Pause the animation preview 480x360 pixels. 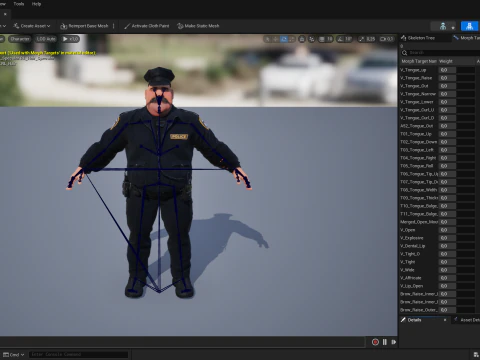(x=385, y=342)
